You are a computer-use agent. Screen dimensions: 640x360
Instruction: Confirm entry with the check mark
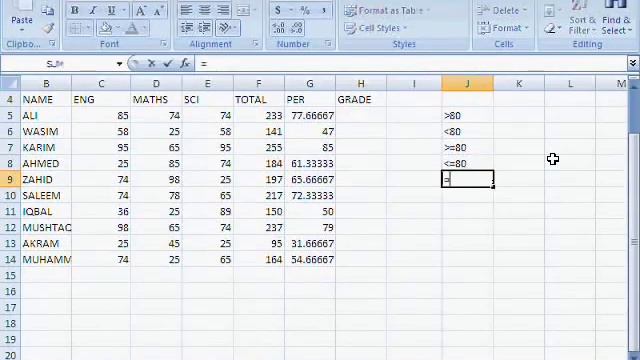[x=168, y=63]
